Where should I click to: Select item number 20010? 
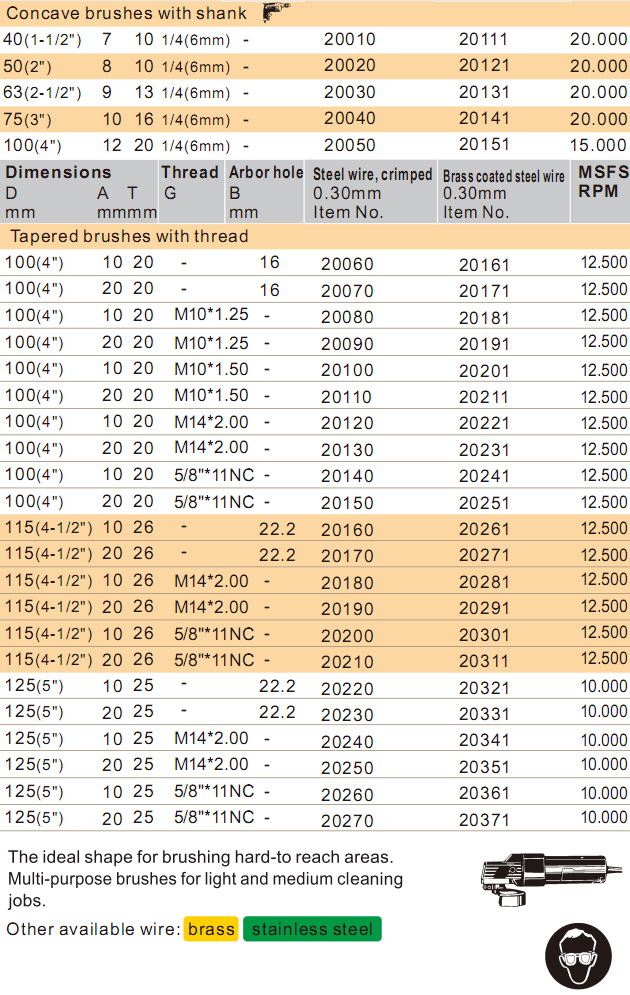click(350, 39)
